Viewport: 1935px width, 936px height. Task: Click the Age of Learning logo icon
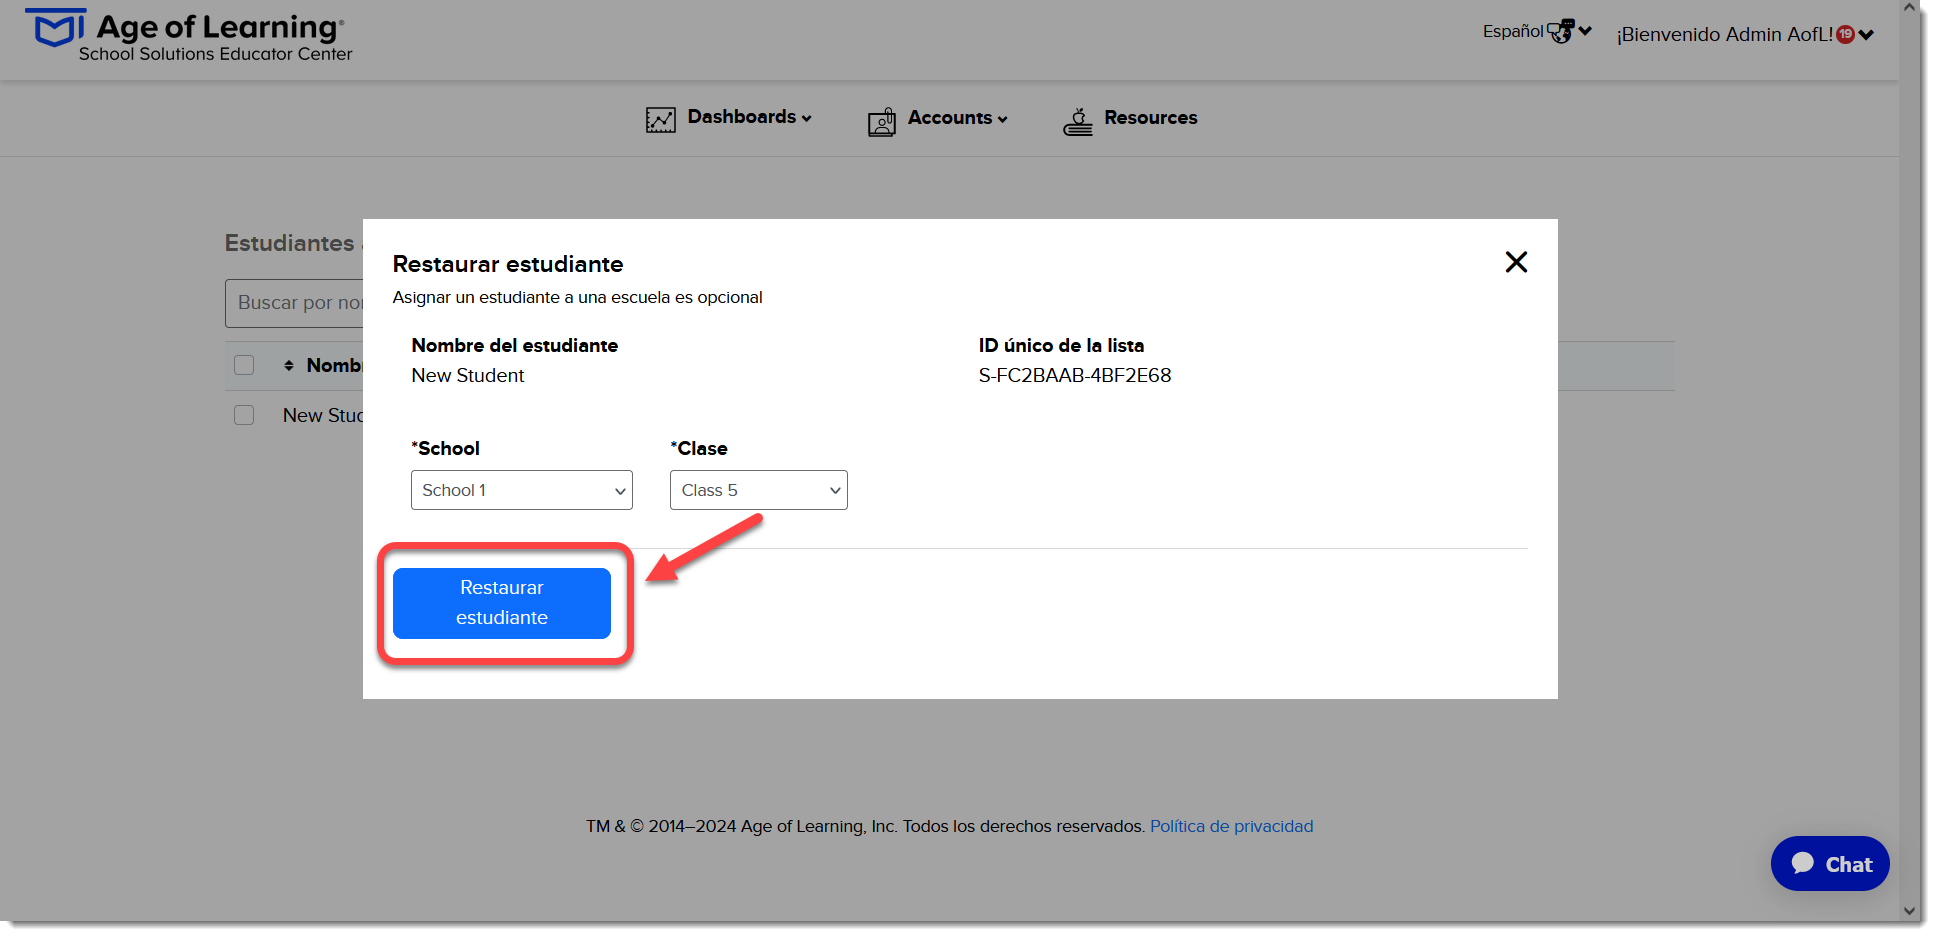tap(55, 28)
